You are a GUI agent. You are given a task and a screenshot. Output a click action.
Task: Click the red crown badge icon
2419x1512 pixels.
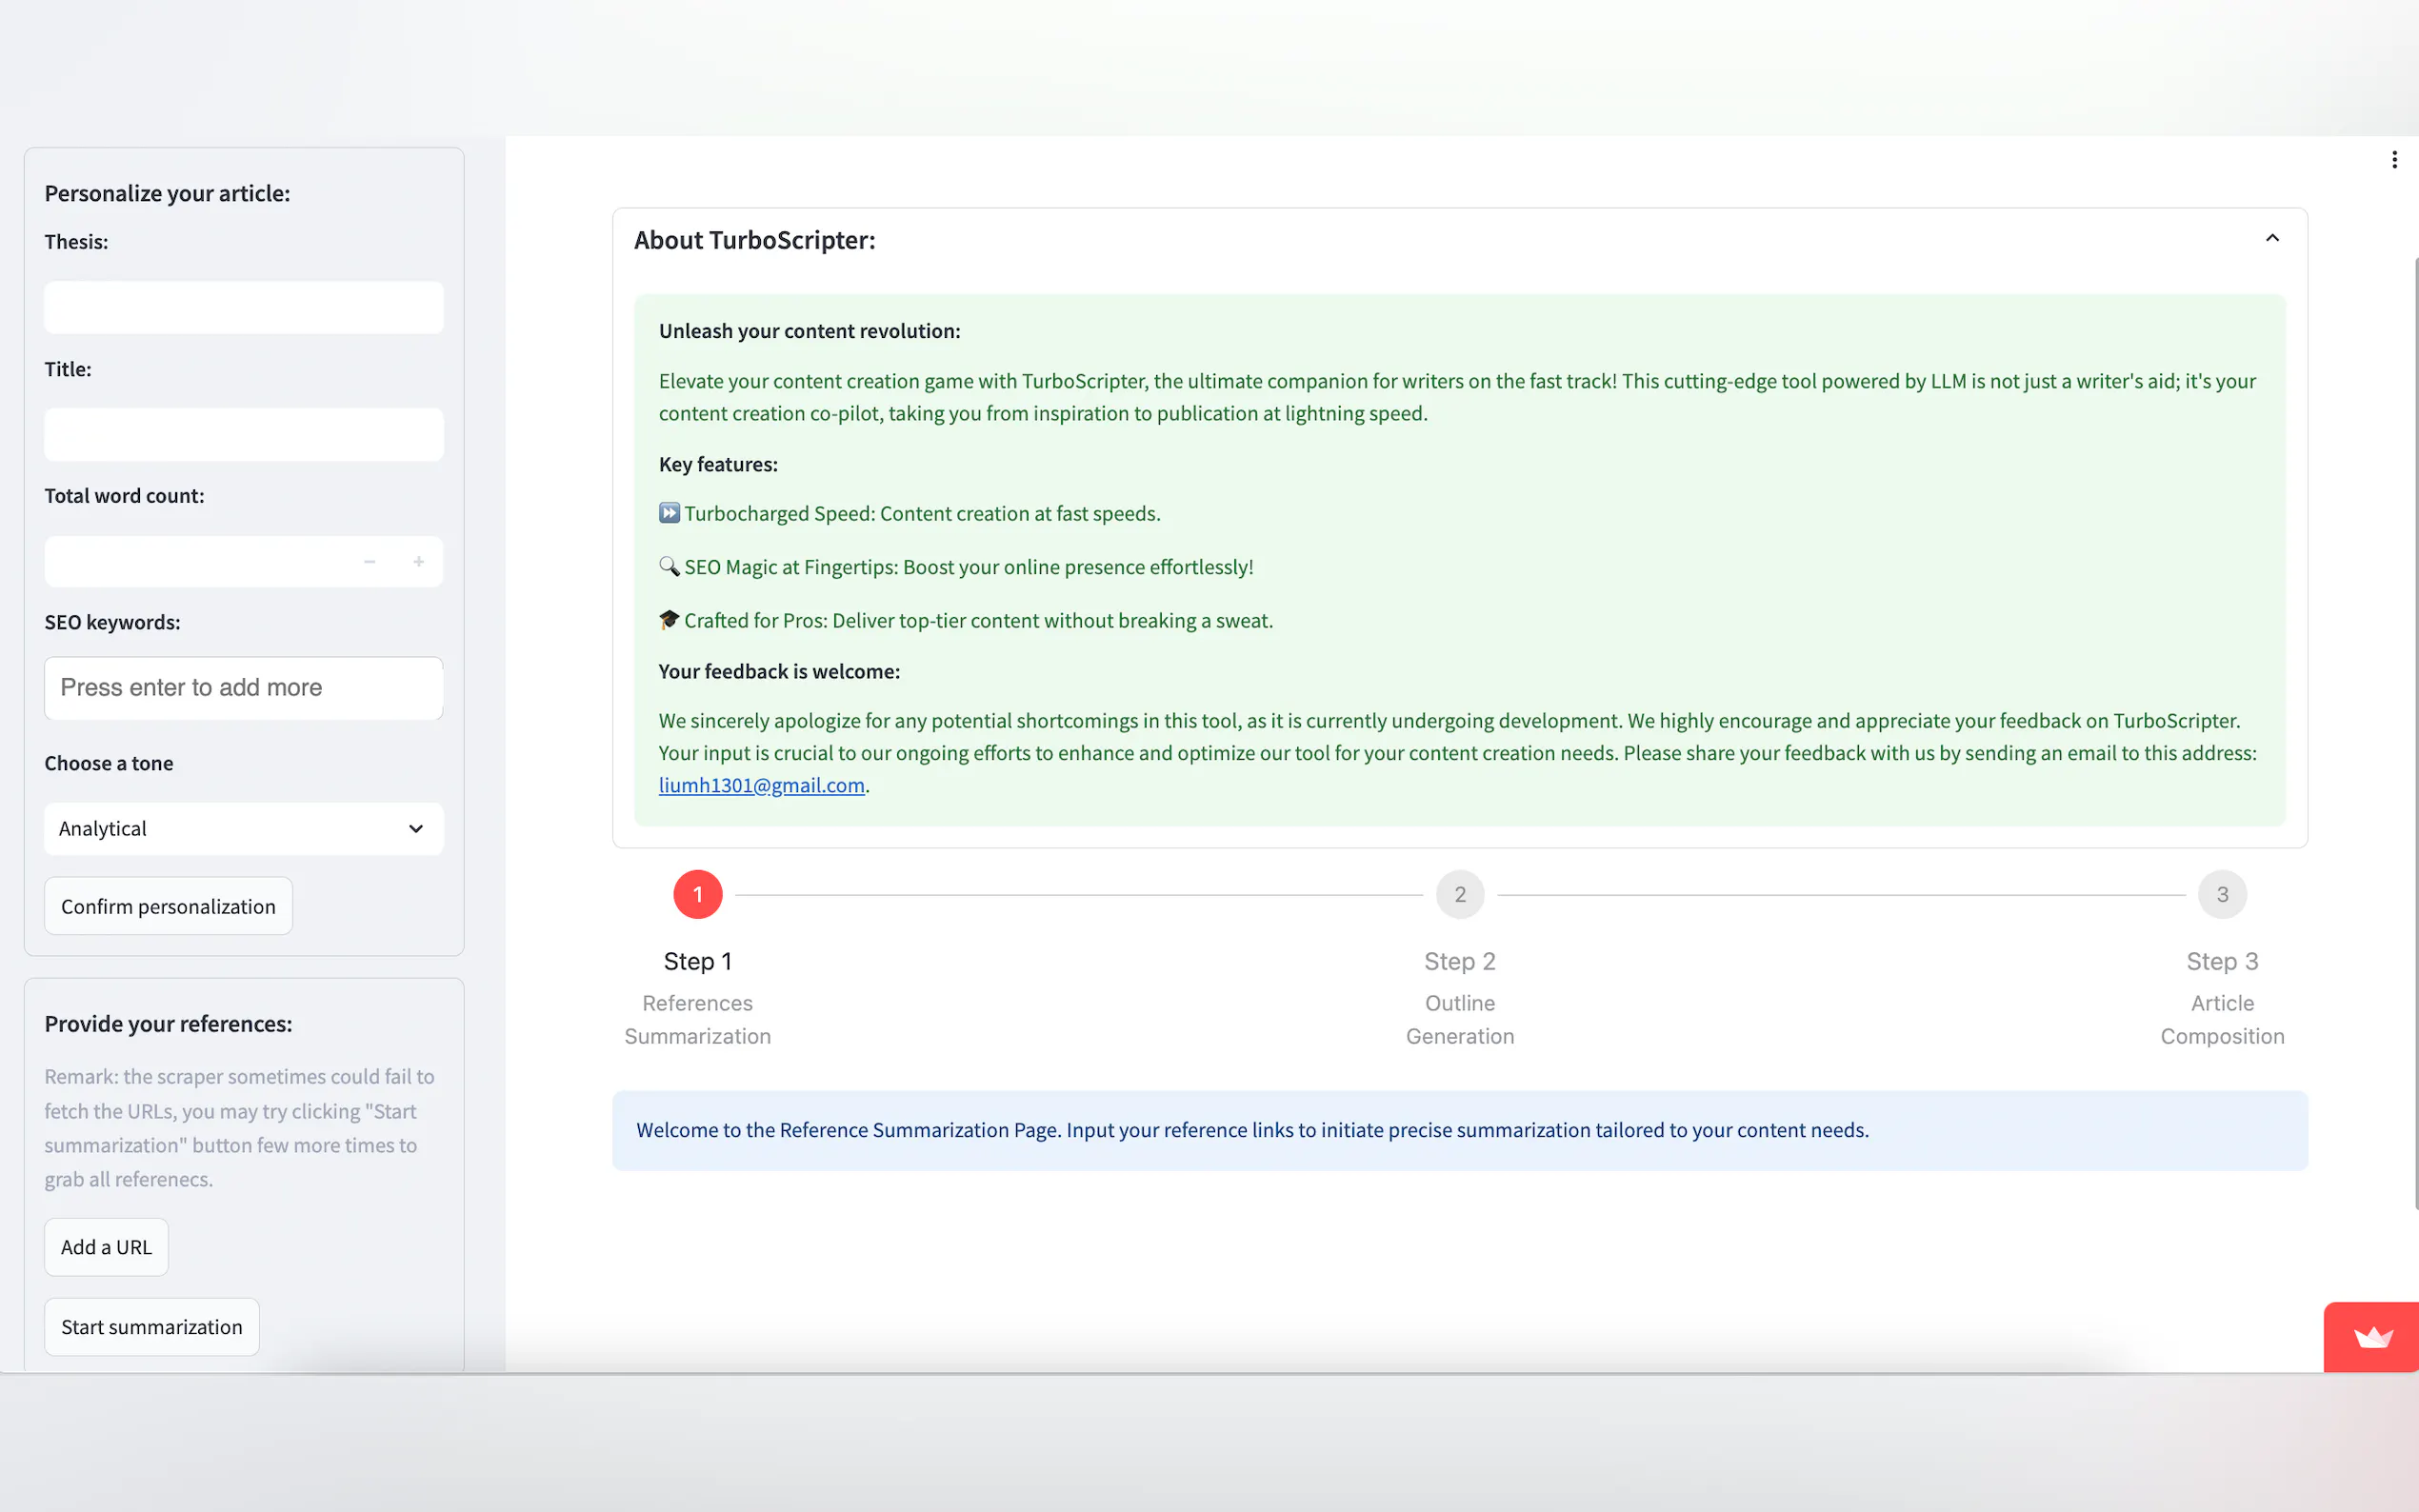click(2372, 1337)
